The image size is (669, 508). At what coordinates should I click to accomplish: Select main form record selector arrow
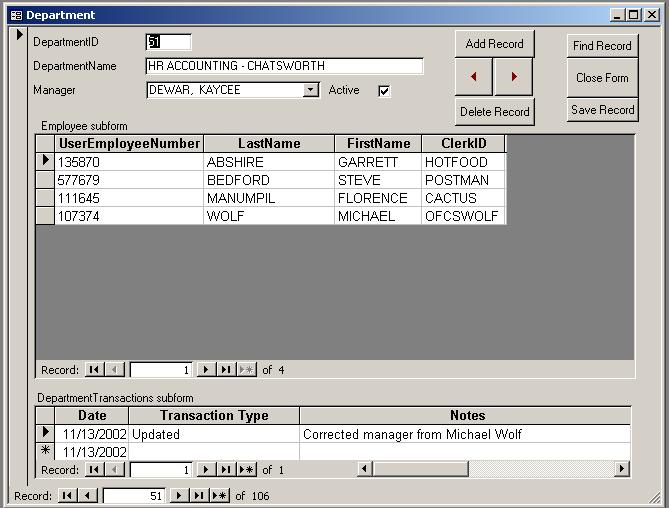[x=19, y=35]
